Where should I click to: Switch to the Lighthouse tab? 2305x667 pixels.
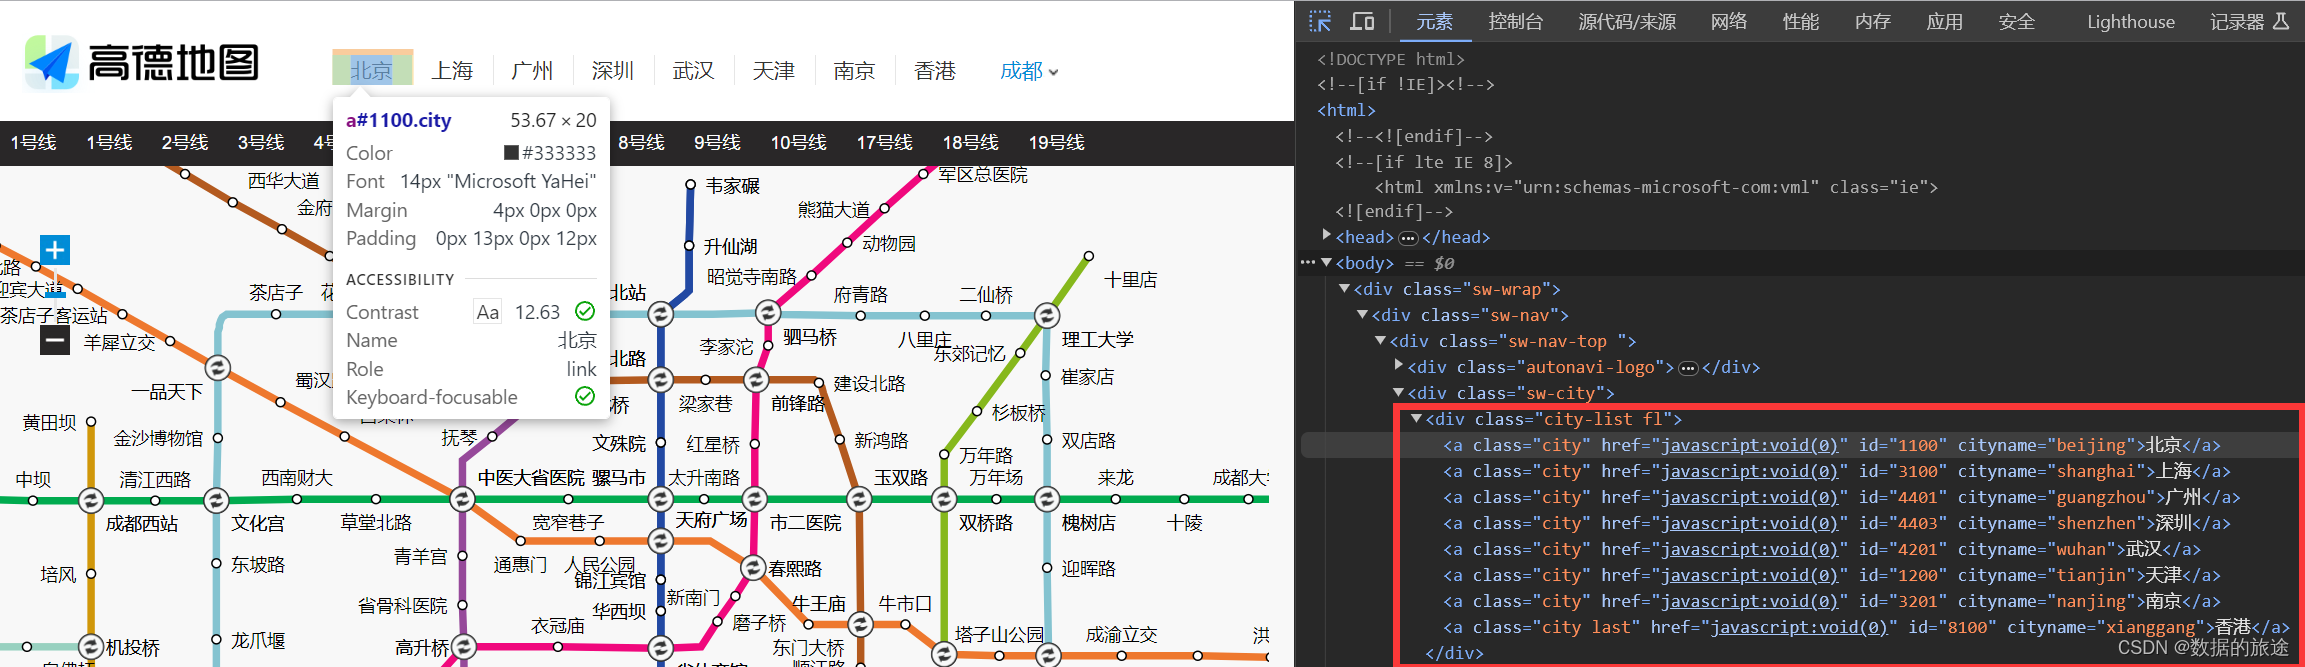[2131, 22]
